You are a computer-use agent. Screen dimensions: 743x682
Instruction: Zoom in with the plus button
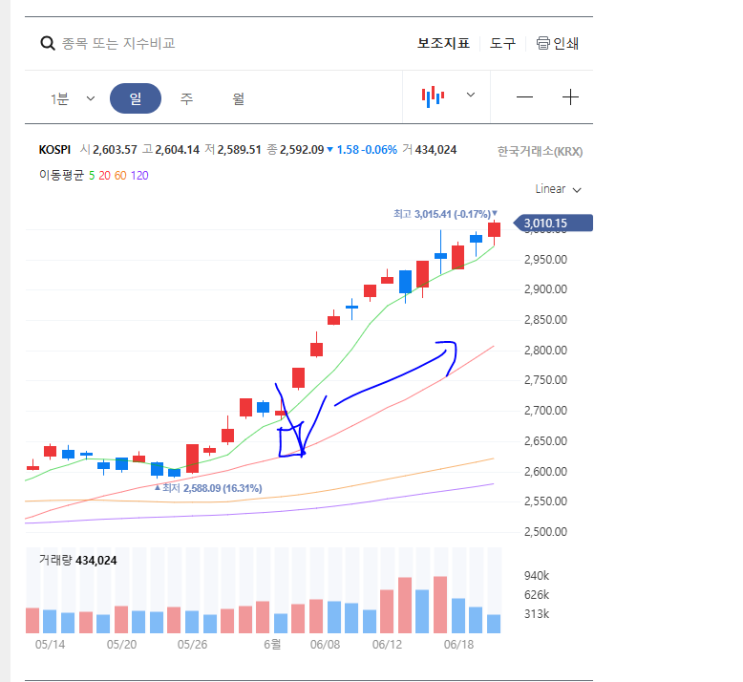[x=571, y=97]
